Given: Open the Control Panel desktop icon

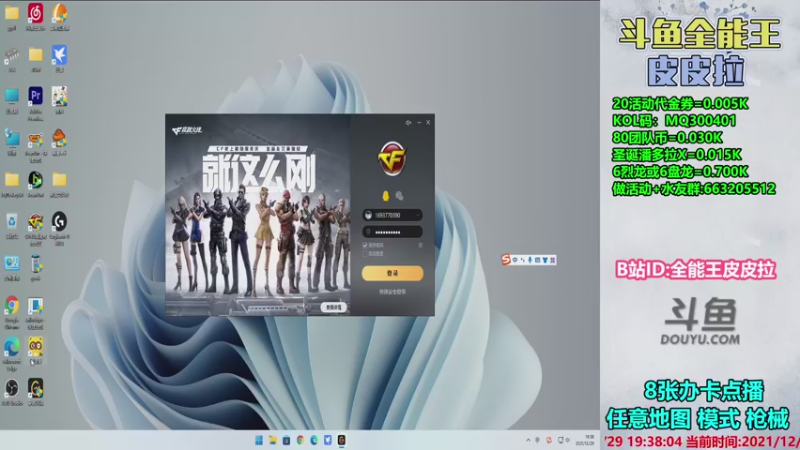Looking at the screenshot, I should click(x=12, y=264).
